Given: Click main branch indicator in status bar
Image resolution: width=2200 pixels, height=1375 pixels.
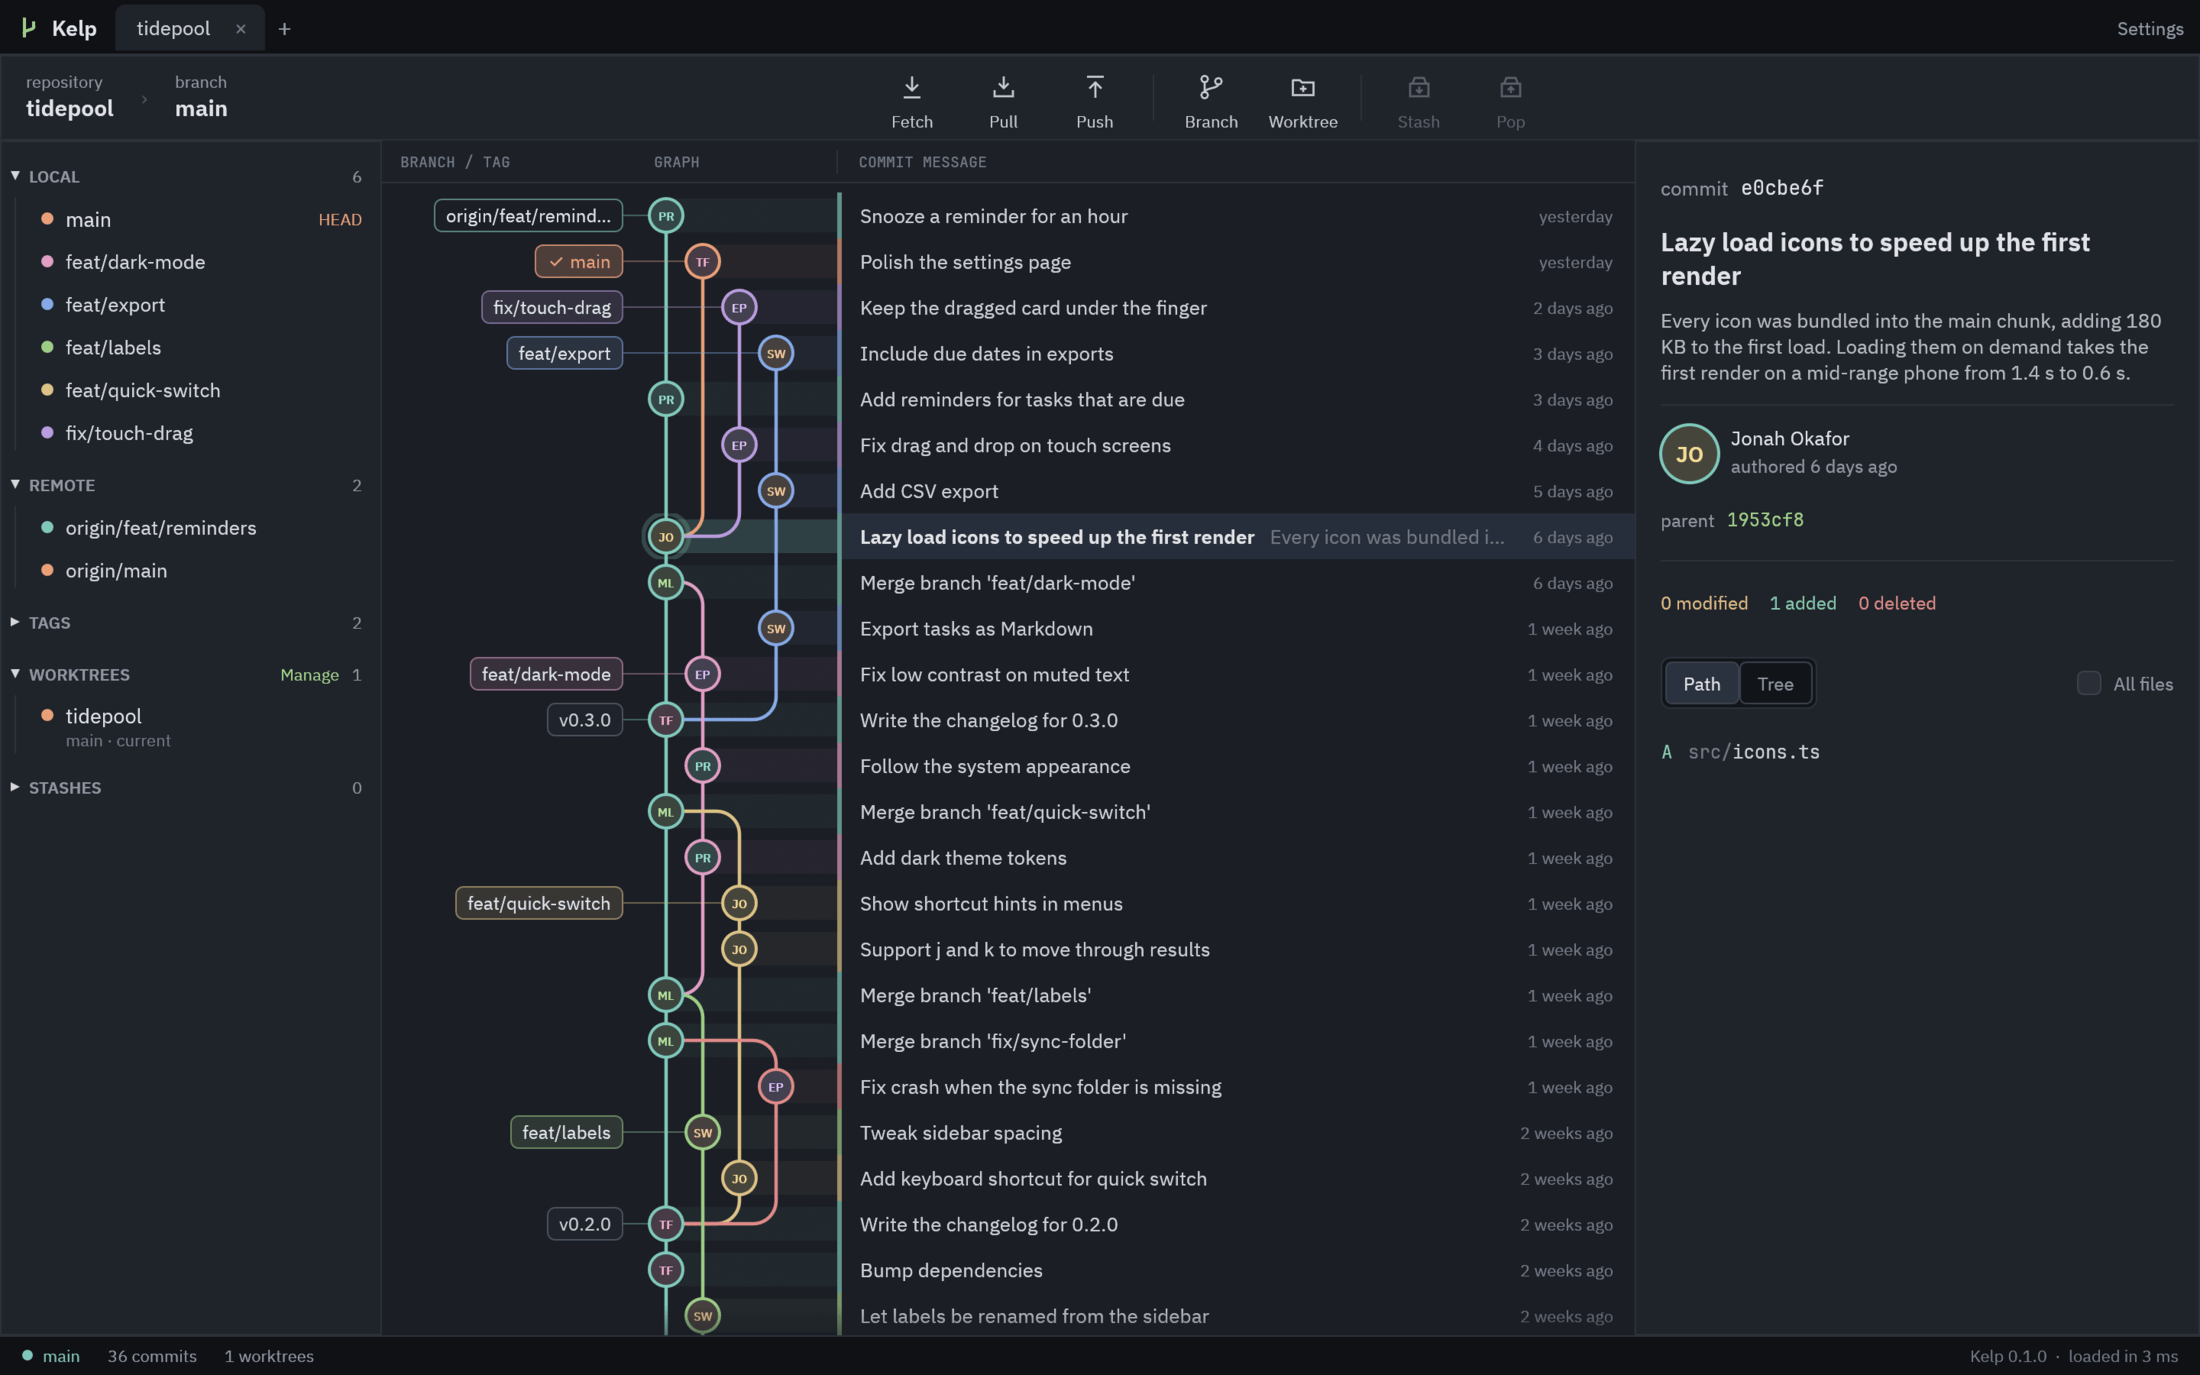Looking at the screenshot, I should pos(51,1356).
